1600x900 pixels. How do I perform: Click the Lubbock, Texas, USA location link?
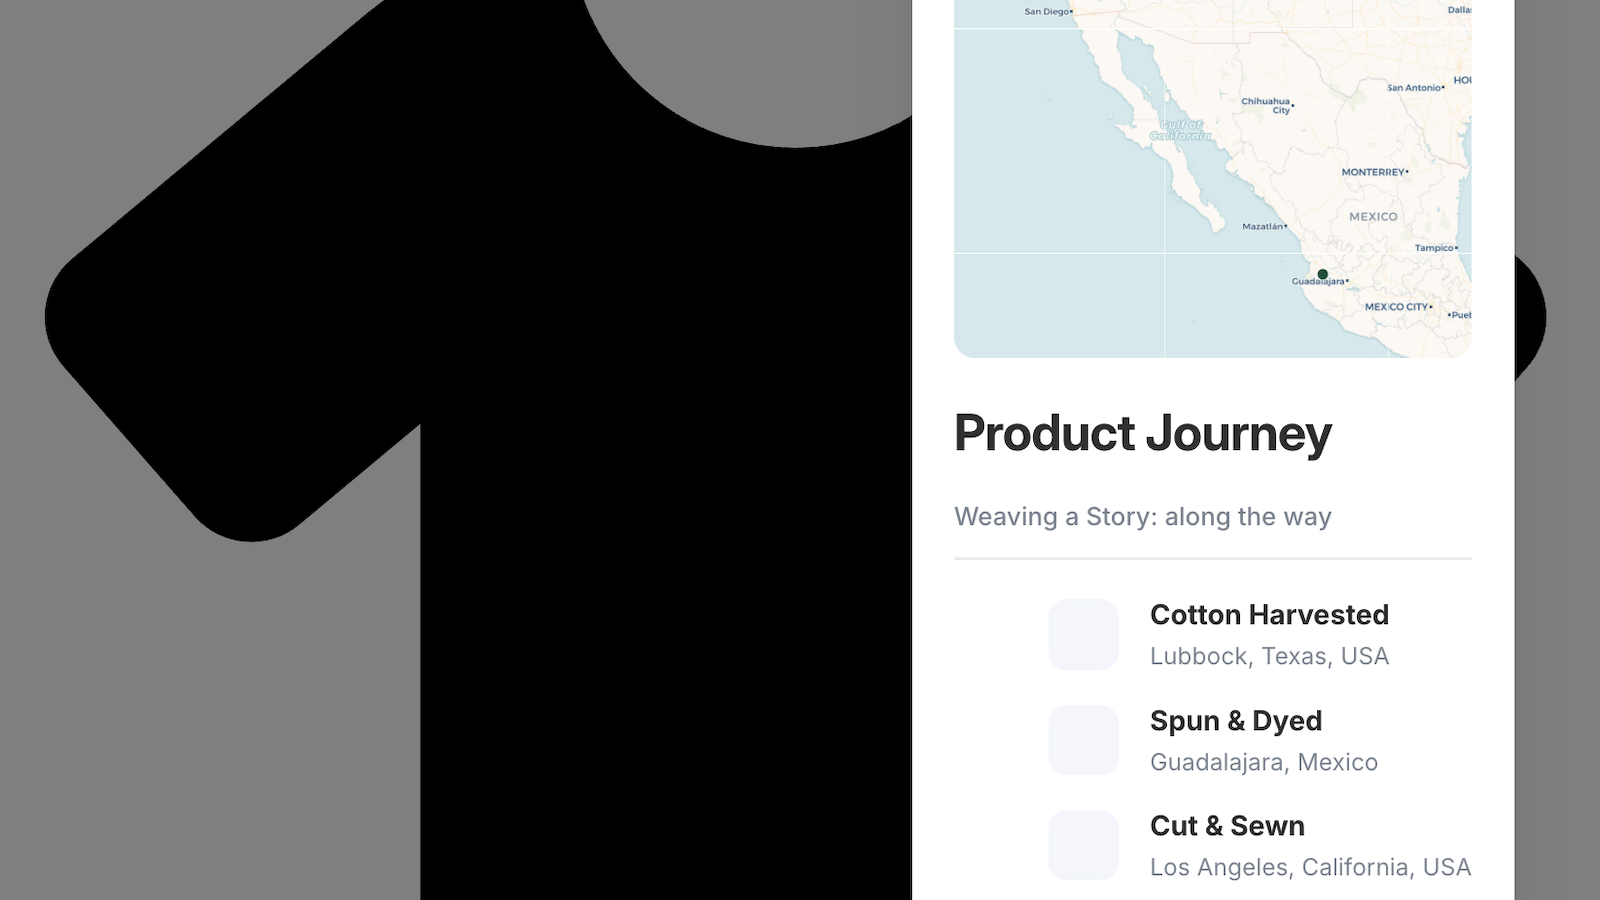coord(1271,657)
